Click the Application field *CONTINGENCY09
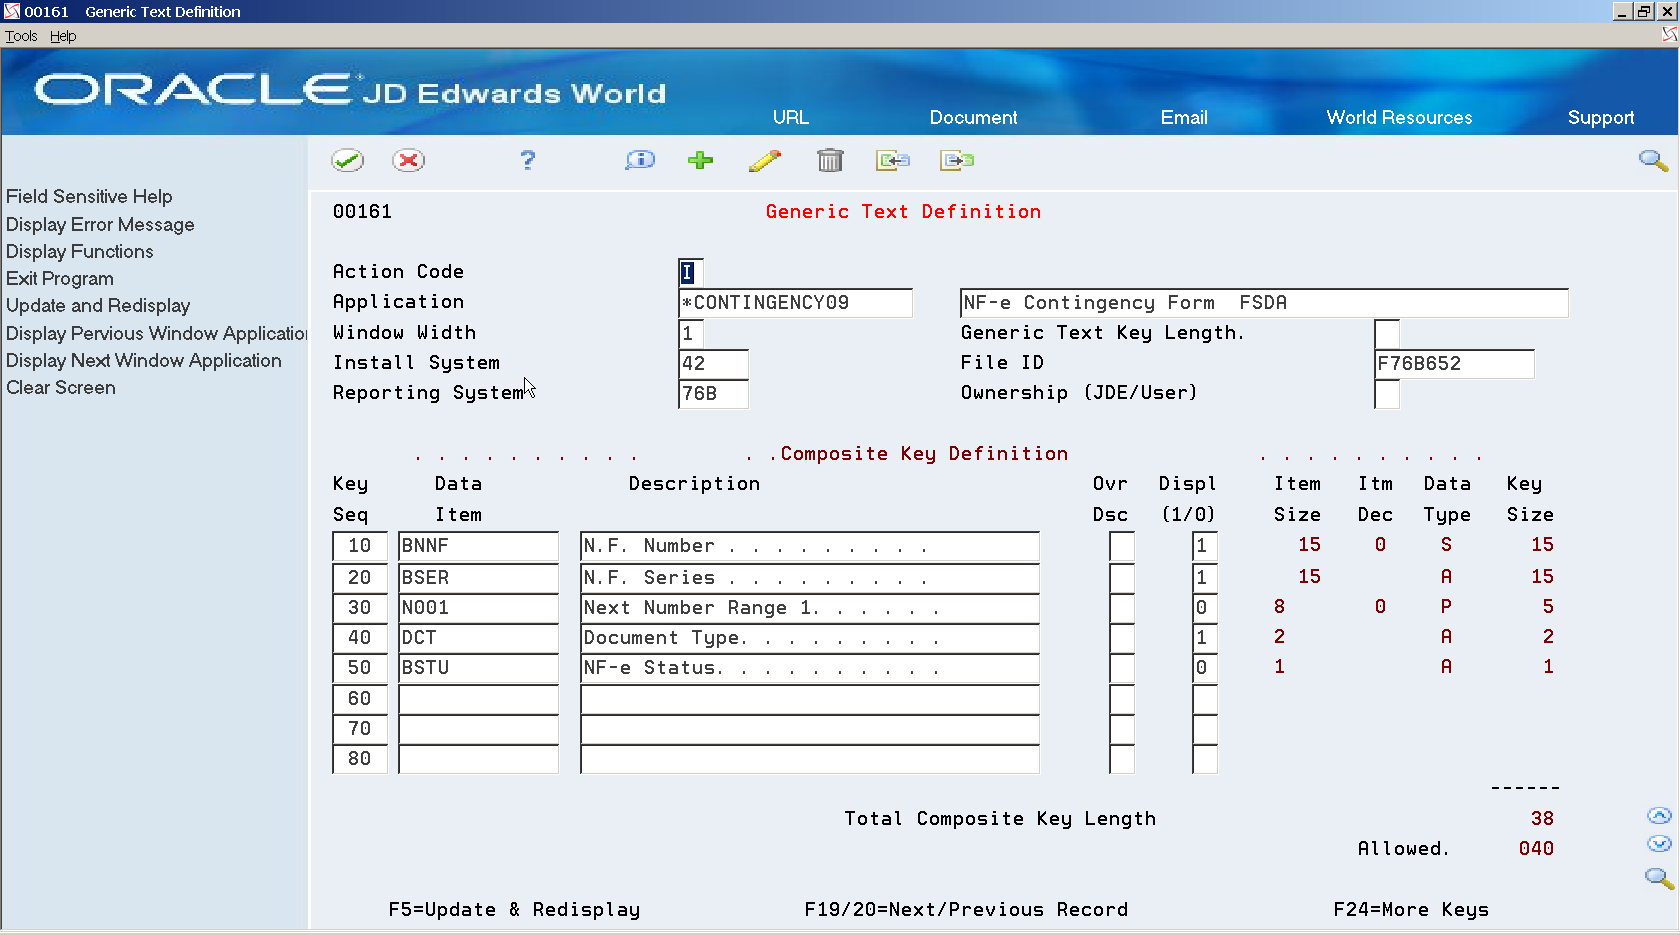 pyautogui.click(x=795, y=303)
